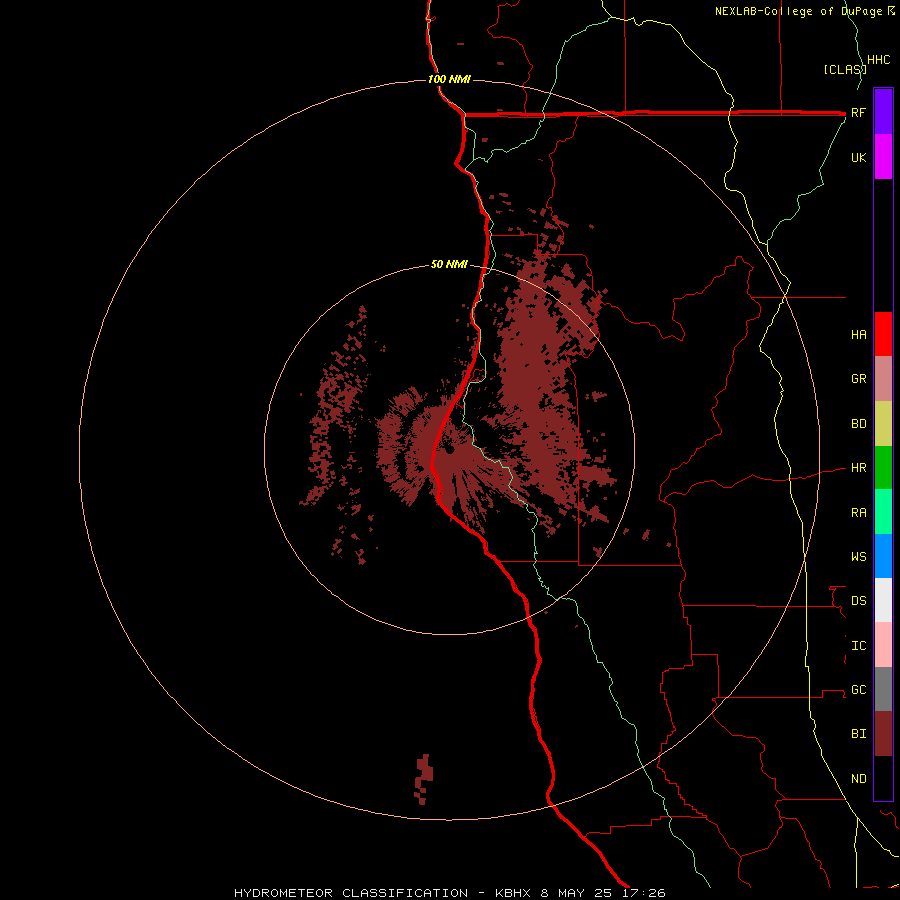The height and width of the screenshot is (900, 900).
Task: Click the GC gray legend swatch
Action: coord(883,689)
